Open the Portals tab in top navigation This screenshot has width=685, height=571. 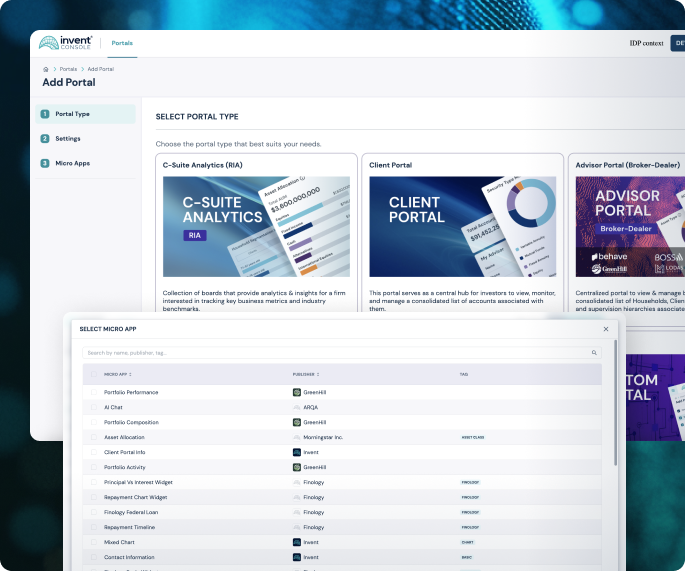tap(122, 43)
